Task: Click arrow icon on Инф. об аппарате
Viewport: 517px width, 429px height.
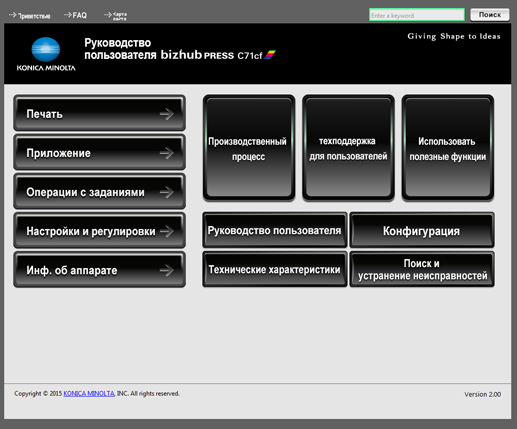Action: [167, 270]
